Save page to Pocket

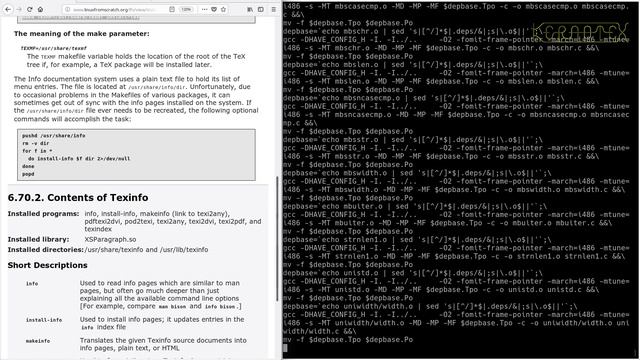(x=214, y=9)
